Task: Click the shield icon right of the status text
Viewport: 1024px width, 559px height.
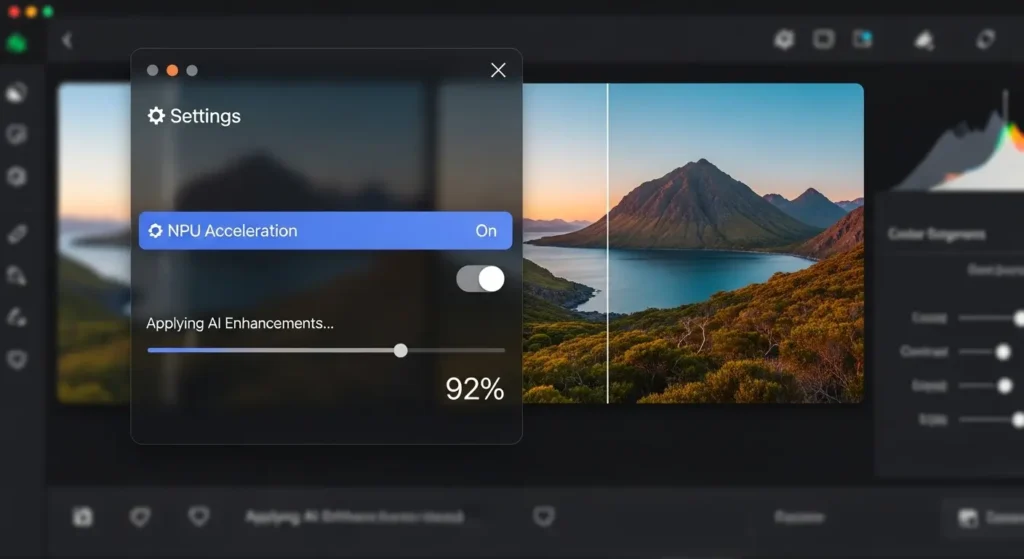Action: [543, 517]
